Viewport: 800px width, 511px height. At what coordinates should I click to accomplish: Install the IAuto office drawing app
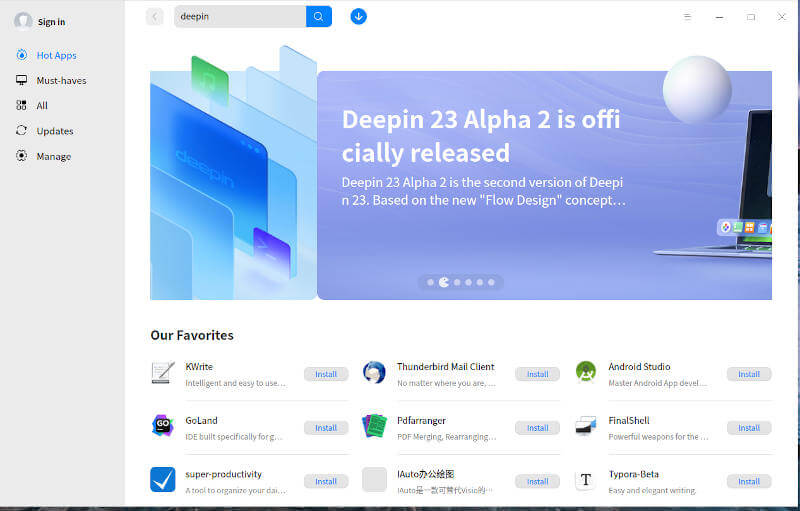[x=537, y=481]
